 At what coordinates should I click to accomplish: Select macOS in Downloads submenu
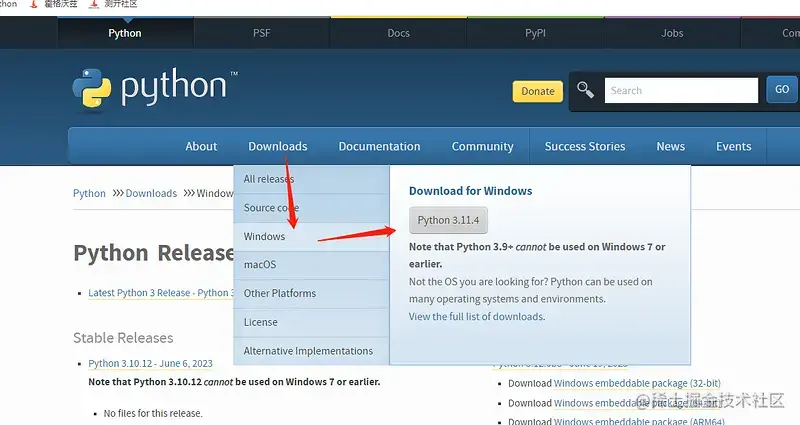click(x=311, y=265)
